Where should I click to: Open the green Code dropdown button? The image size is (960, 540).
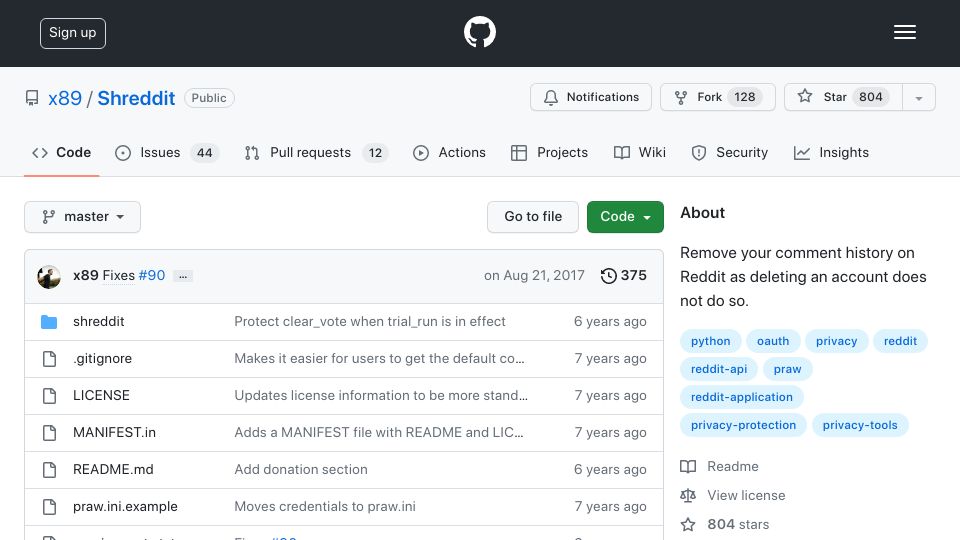coord(625,217)
